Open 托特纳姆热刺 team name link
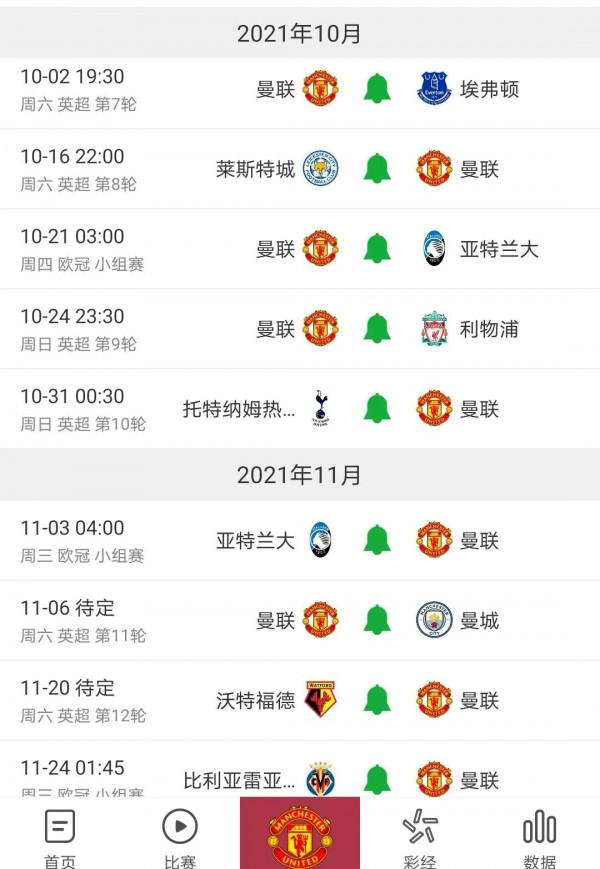The height and width of the screenshot is (869, 600). coord(240,409)
